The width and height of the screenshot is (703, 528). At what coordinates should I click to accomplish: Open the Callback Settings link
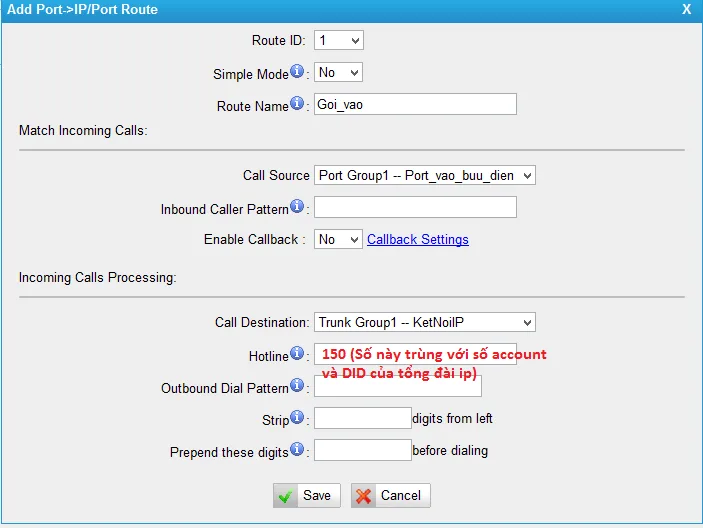point(417,240)
